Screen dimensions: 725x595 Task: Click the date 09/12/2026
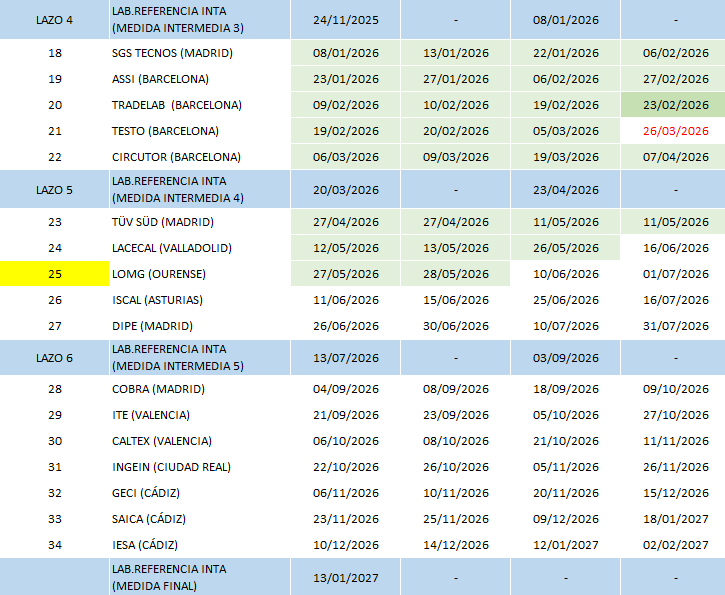pyautogui.click(x=565, y=519)
